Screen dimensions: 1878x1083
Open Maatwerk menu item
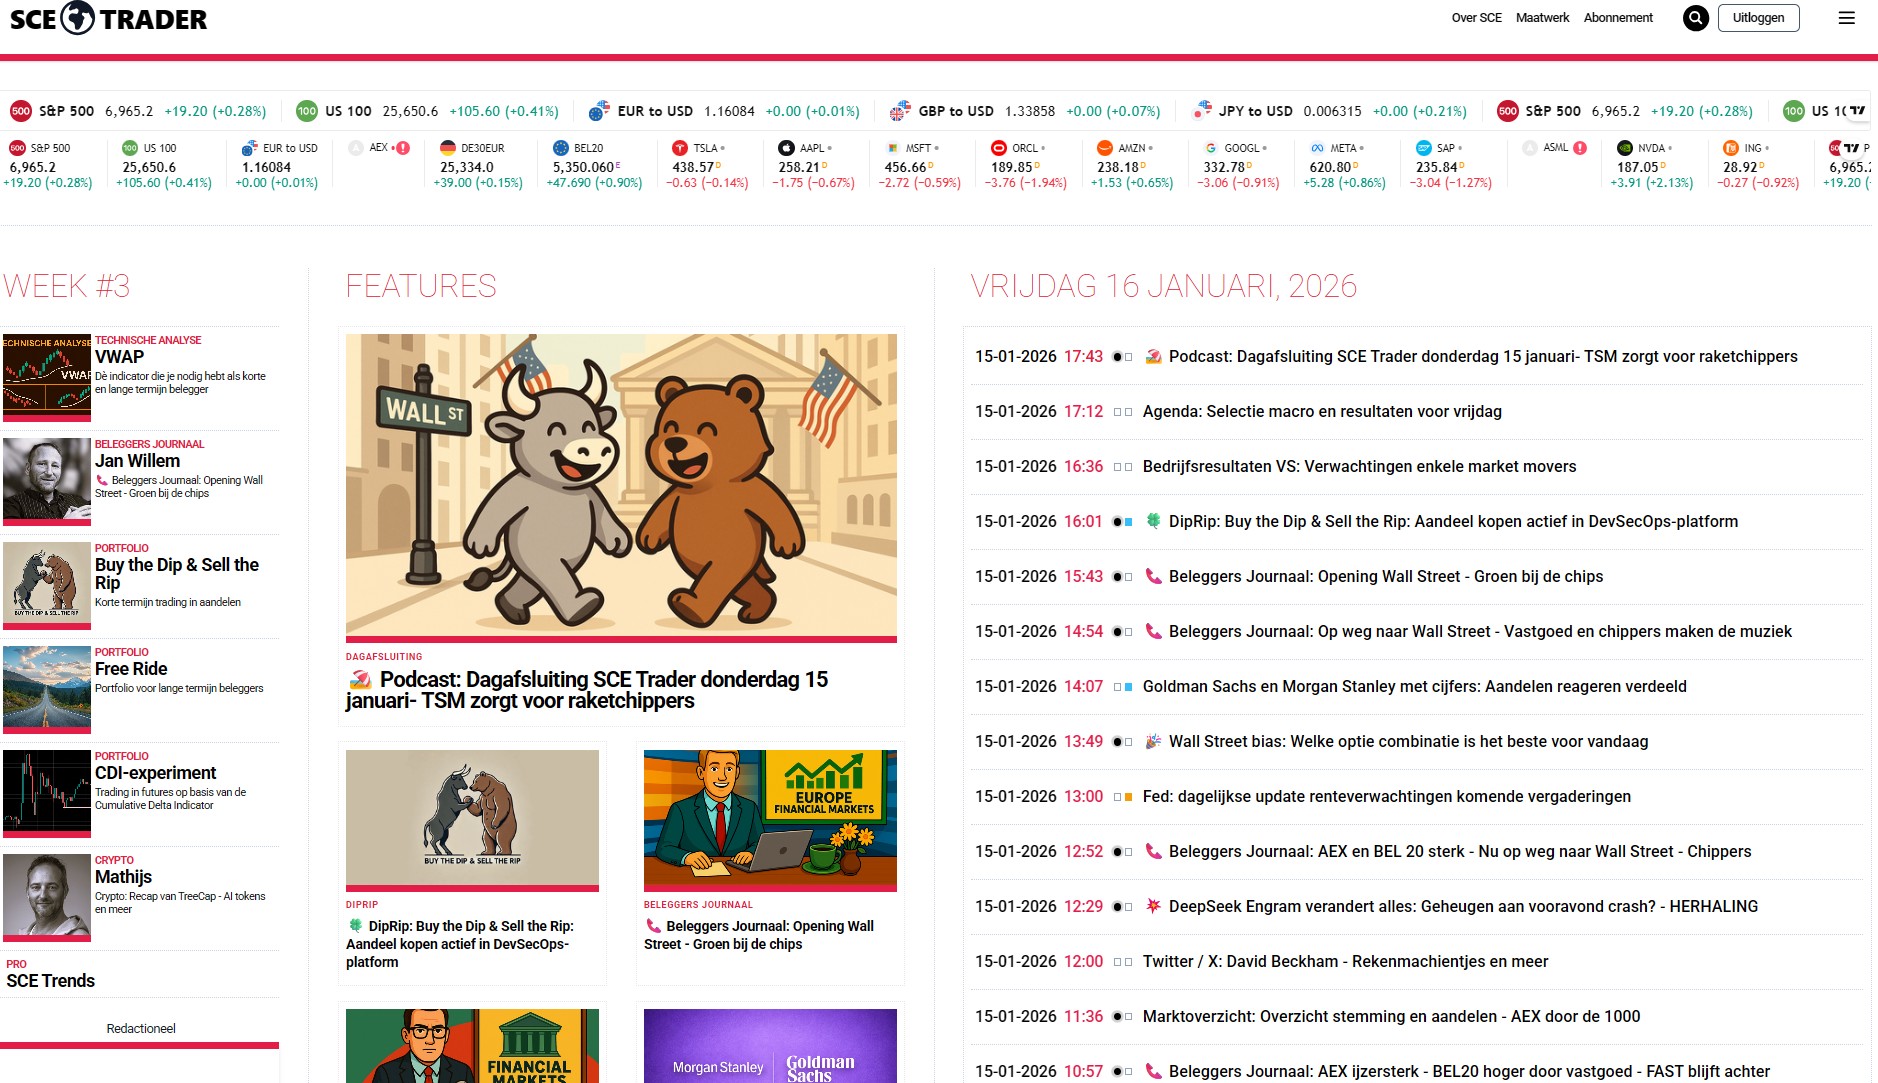[x=1542, y=18]
